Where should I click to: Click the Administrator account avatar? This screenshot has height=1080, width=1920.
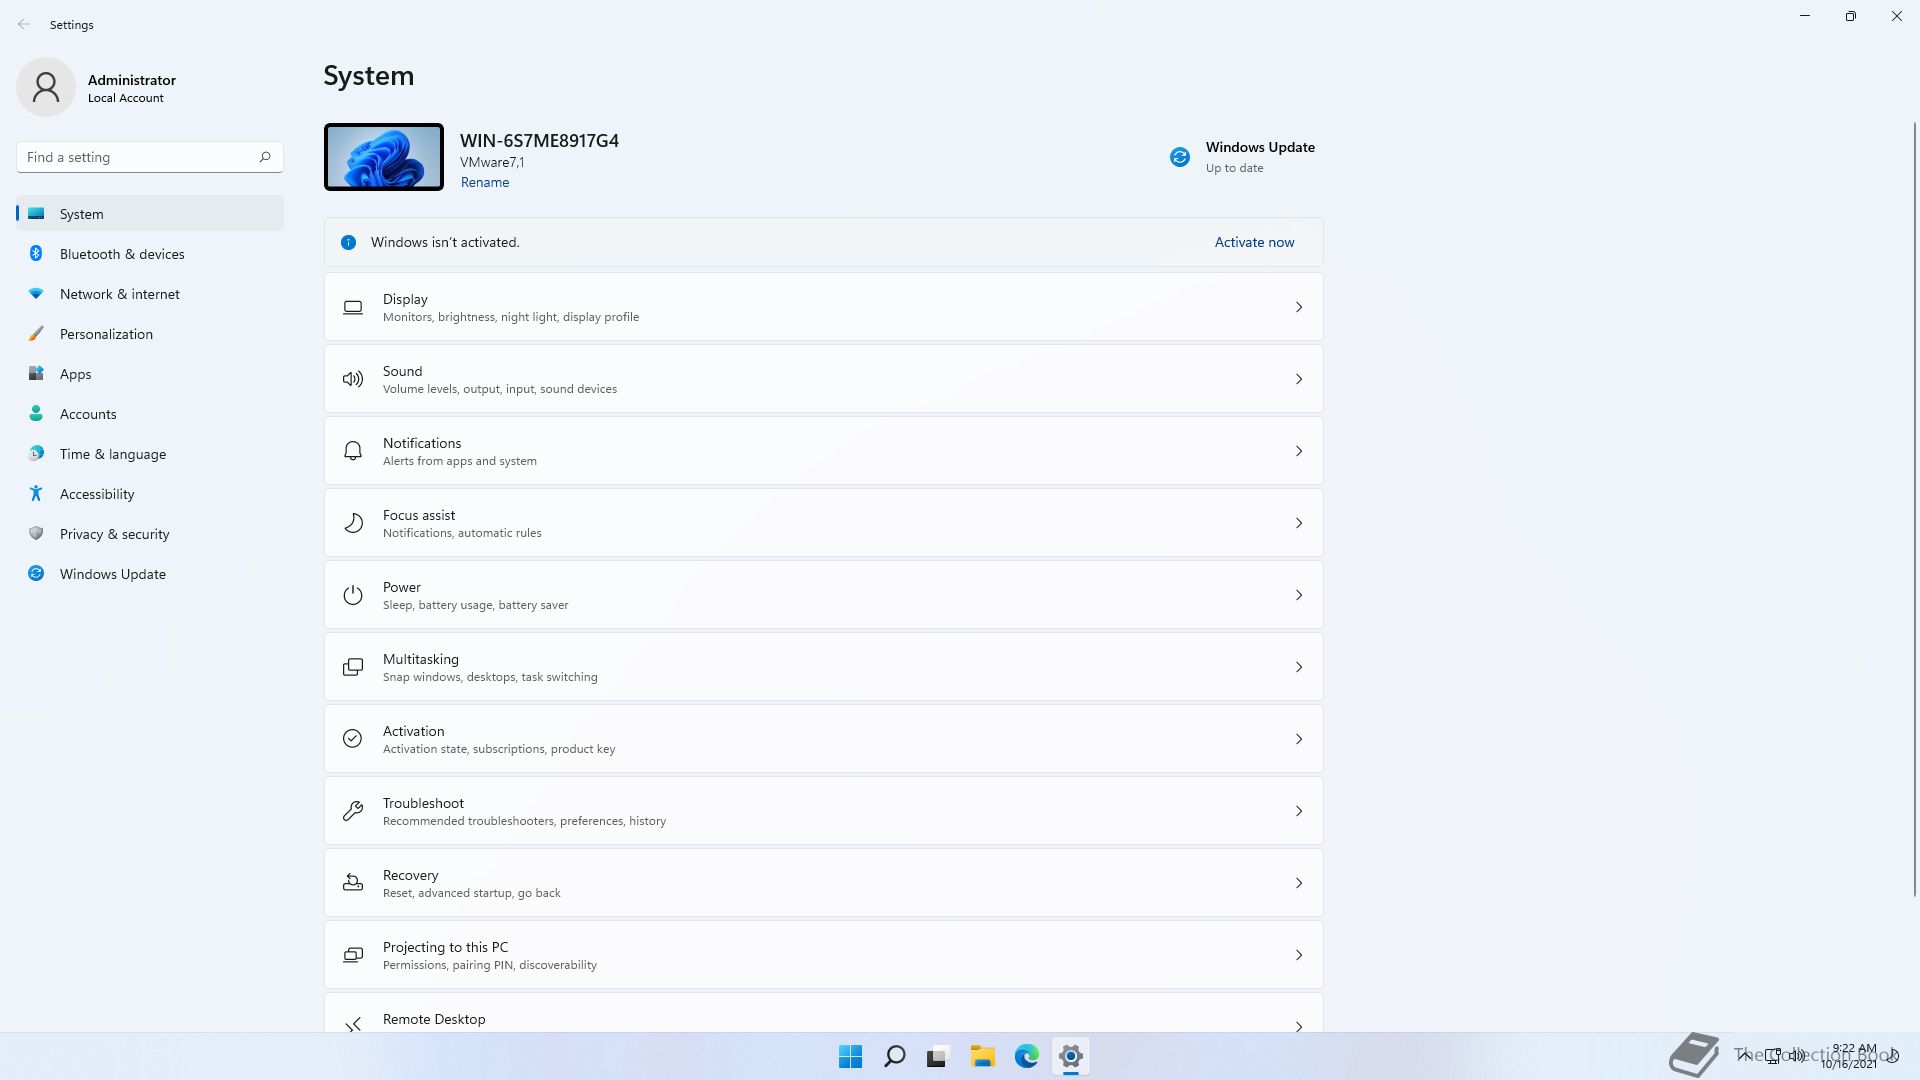(x=46, y=87)
